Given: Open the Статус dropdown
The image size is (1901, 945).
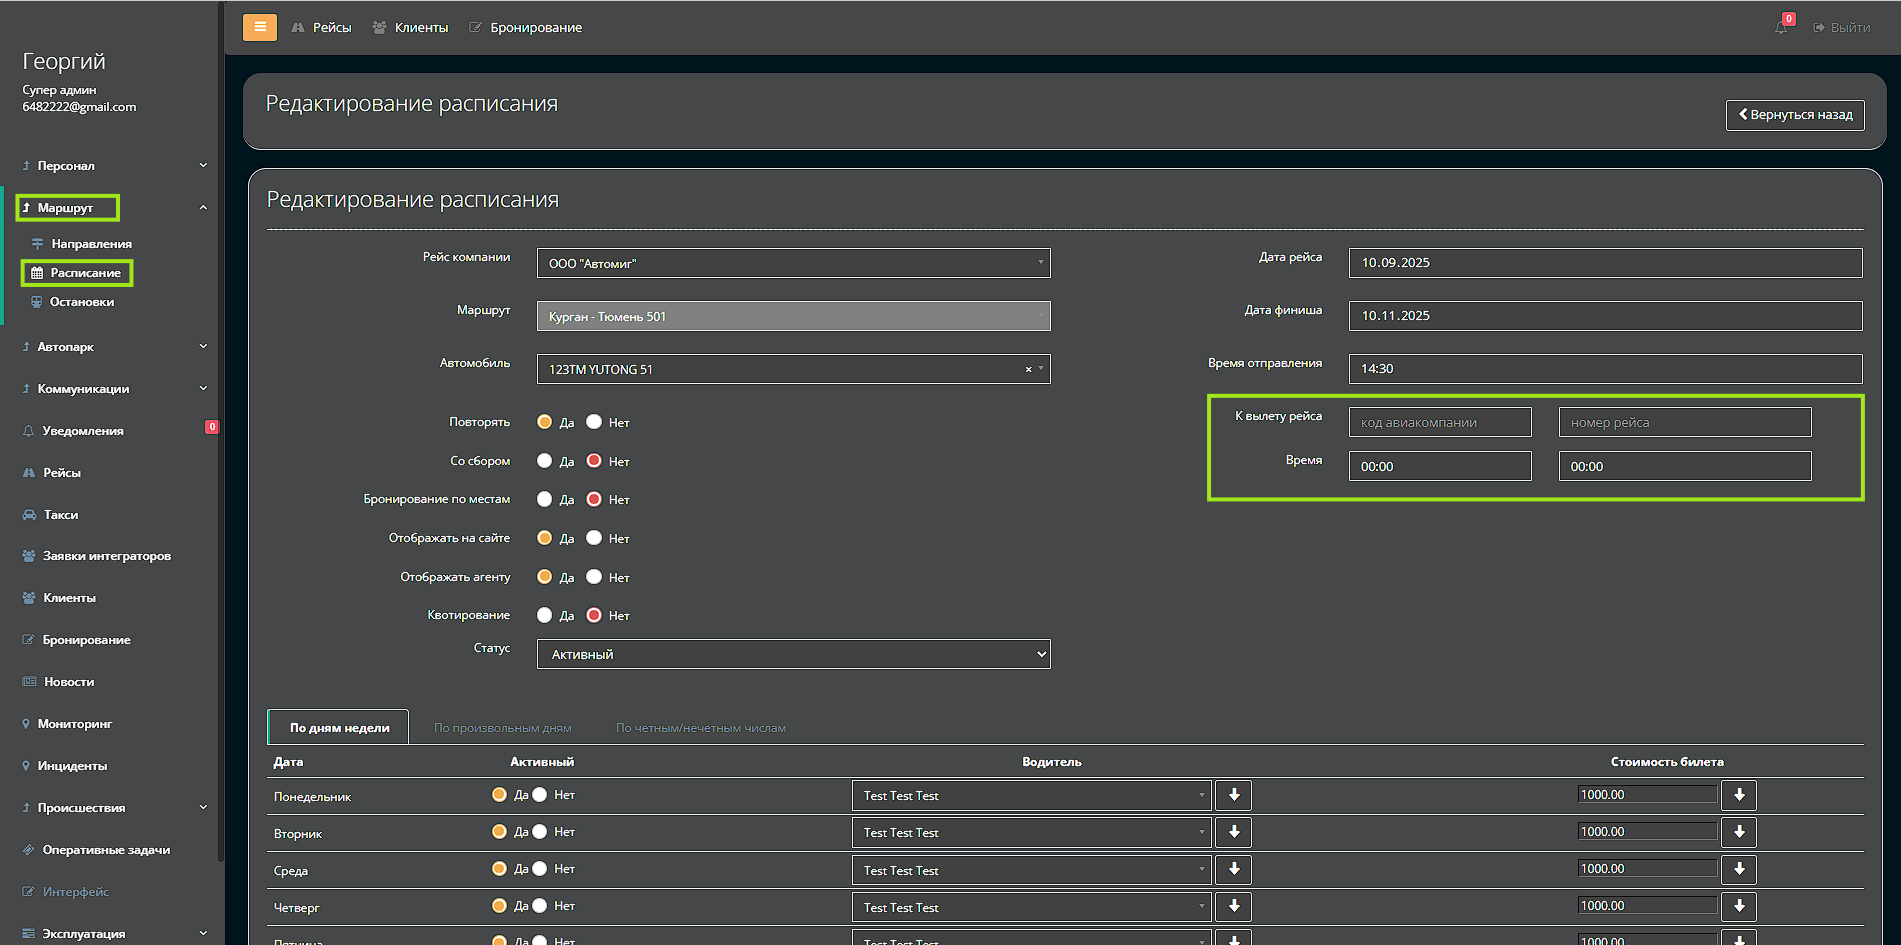Looking at the screenshot, I should (x=793, y=654).
